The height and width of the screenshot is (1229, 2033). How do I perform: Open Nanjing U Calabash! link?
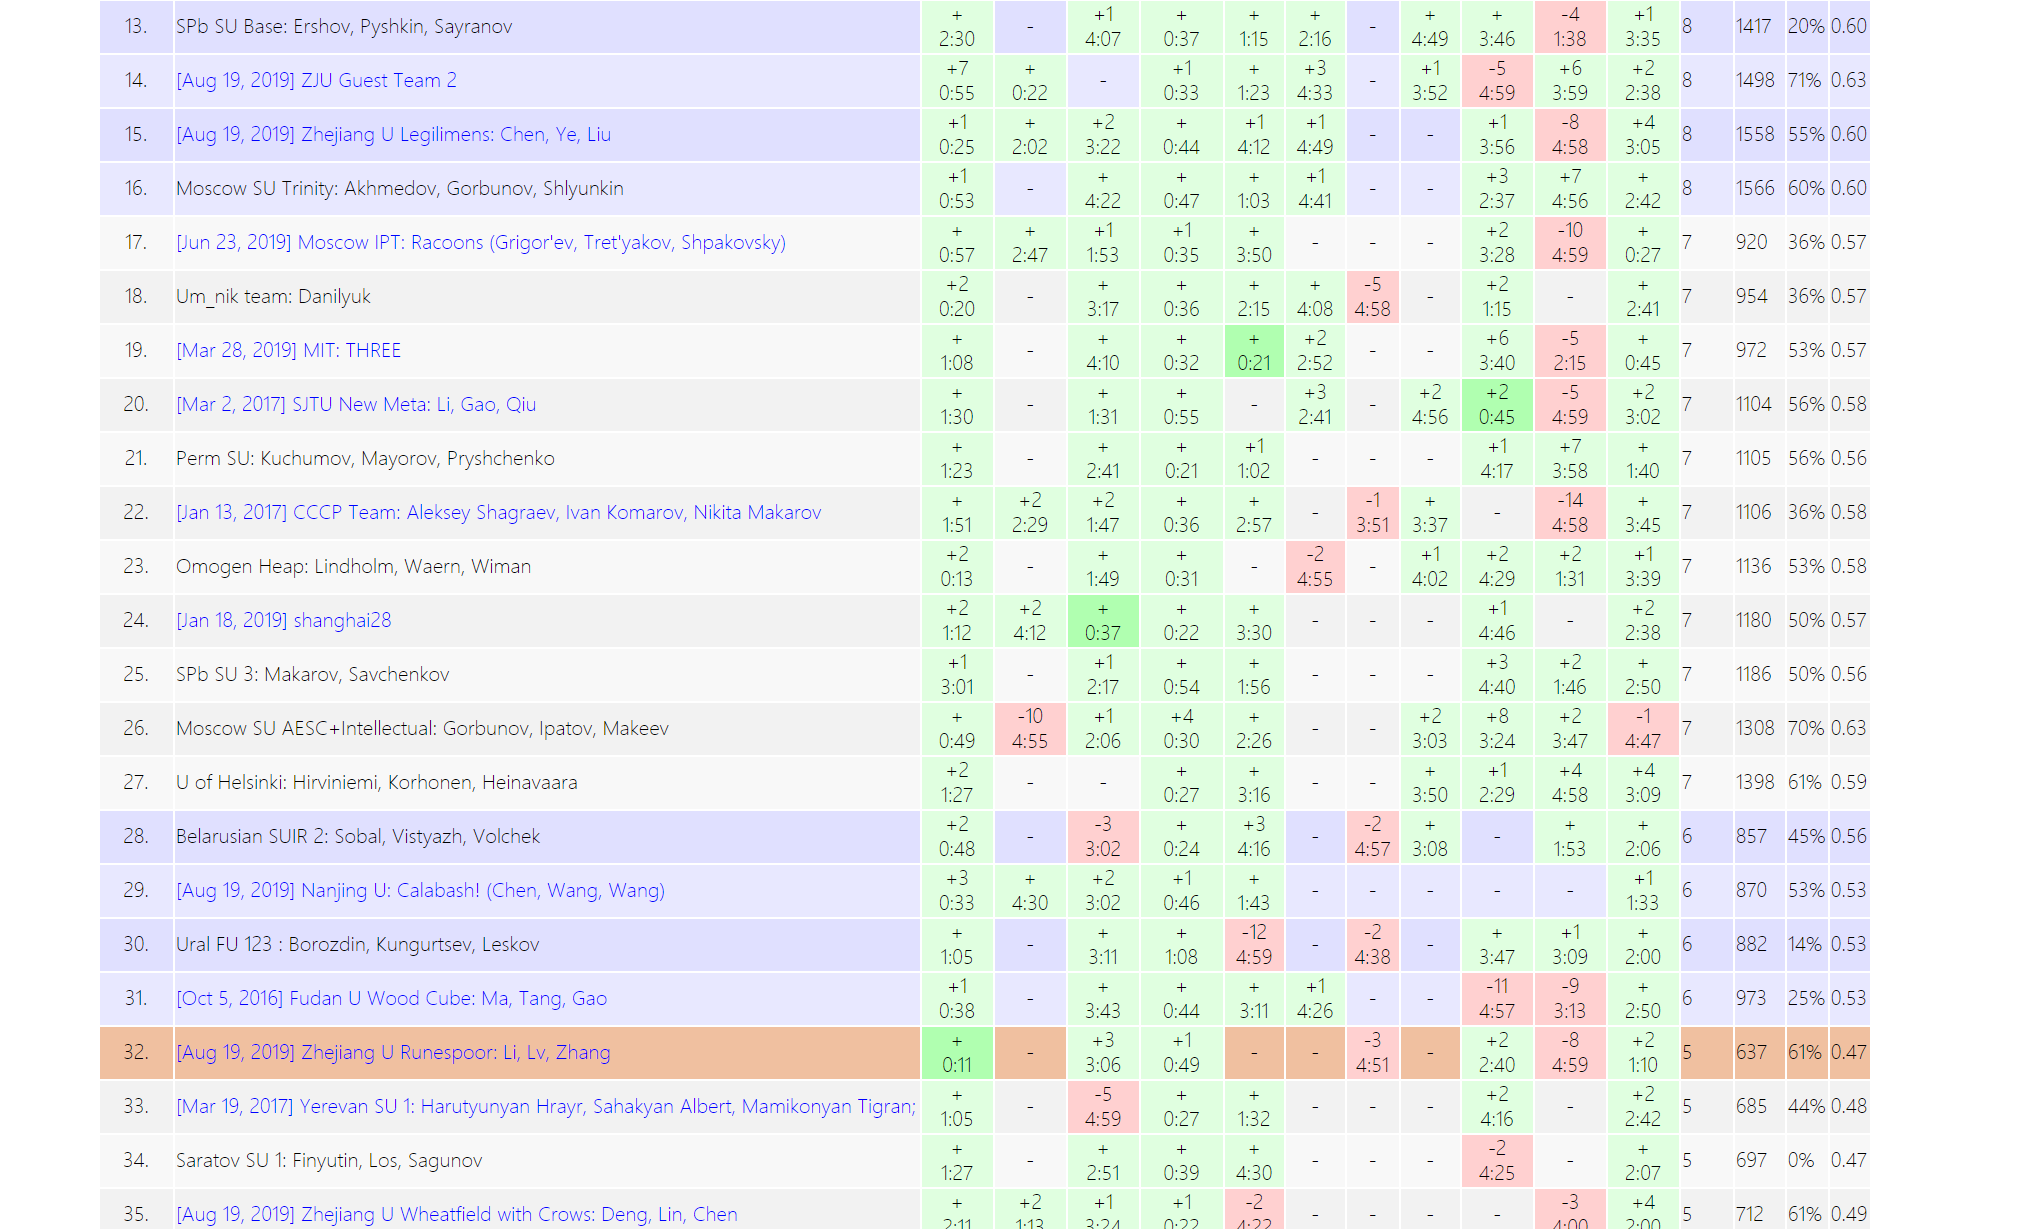click(x=420, y=891)
